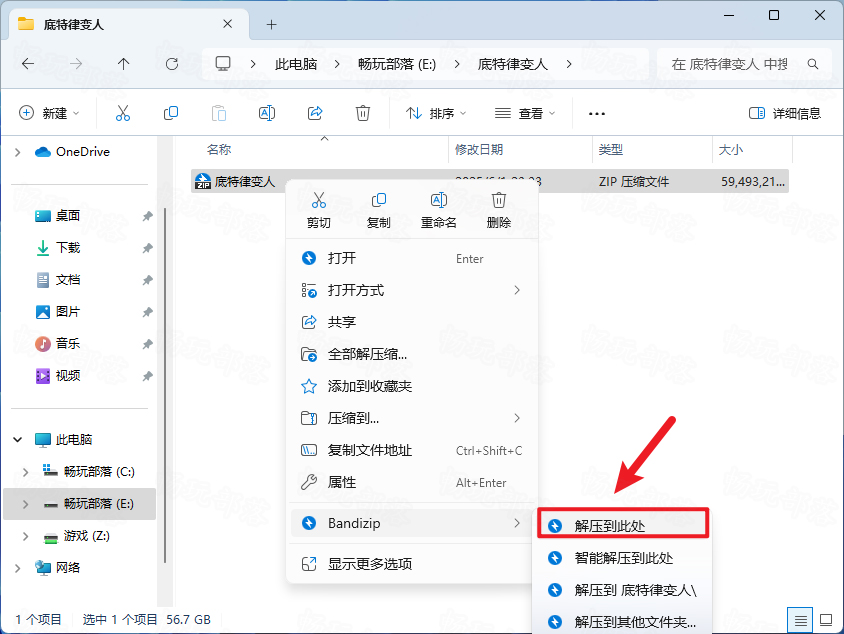844x634 pixels.
Task: Choose 智能解压到此处 in Bandizip submenu
Action: coord(623,558)
